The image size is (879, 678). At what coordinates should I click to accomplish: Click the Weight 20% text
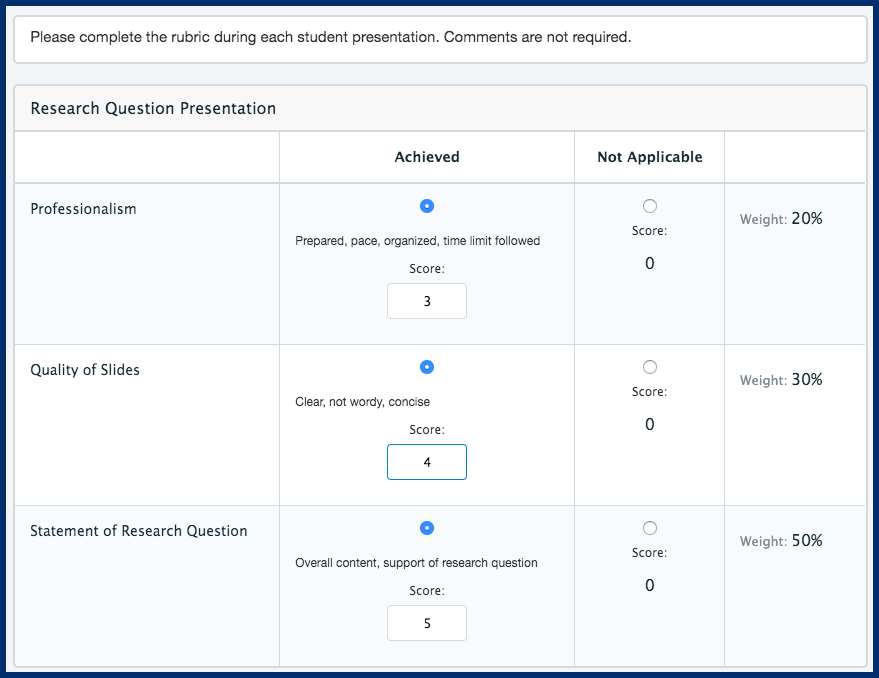(x=780, y=219)
